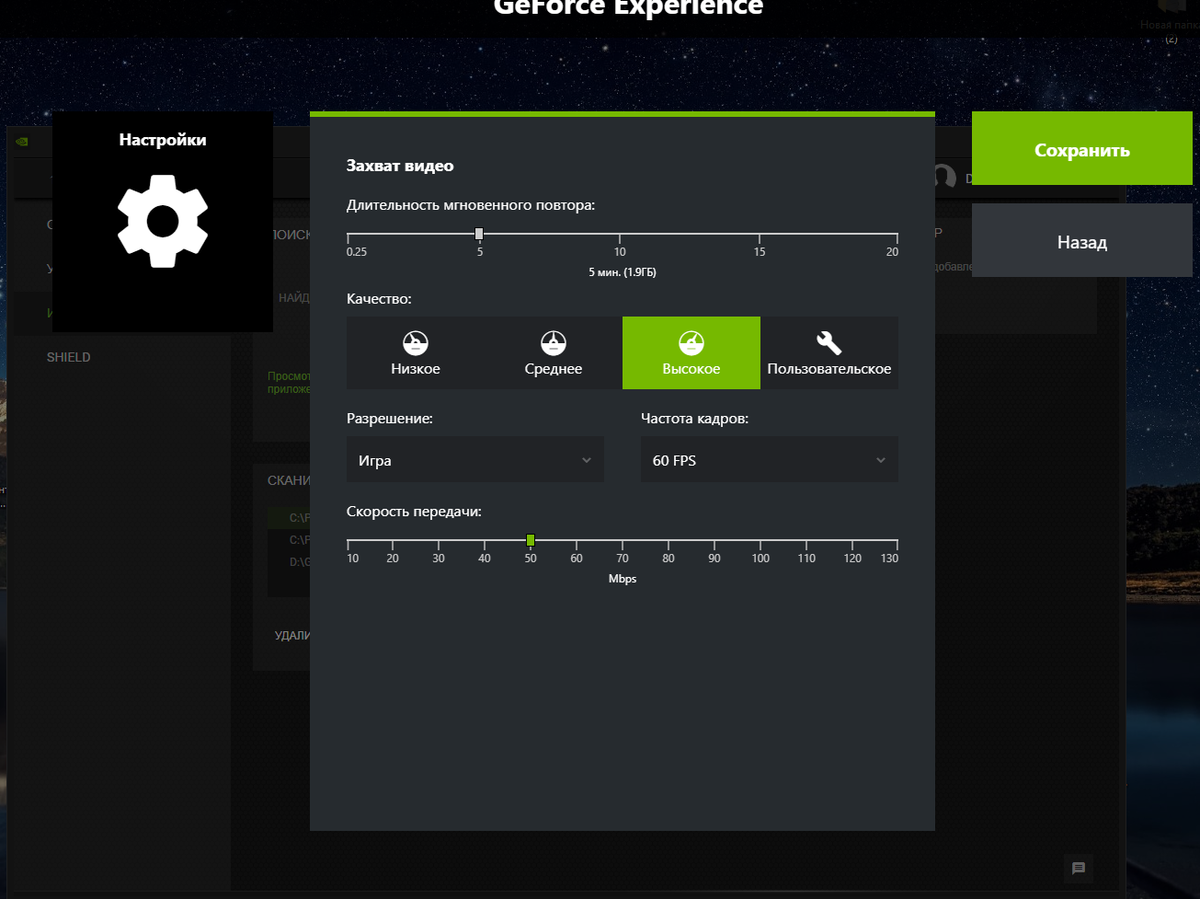Click SHIELD item in background sidebar
Viewport: 1200px width, 899px height.
pos(69,357)
